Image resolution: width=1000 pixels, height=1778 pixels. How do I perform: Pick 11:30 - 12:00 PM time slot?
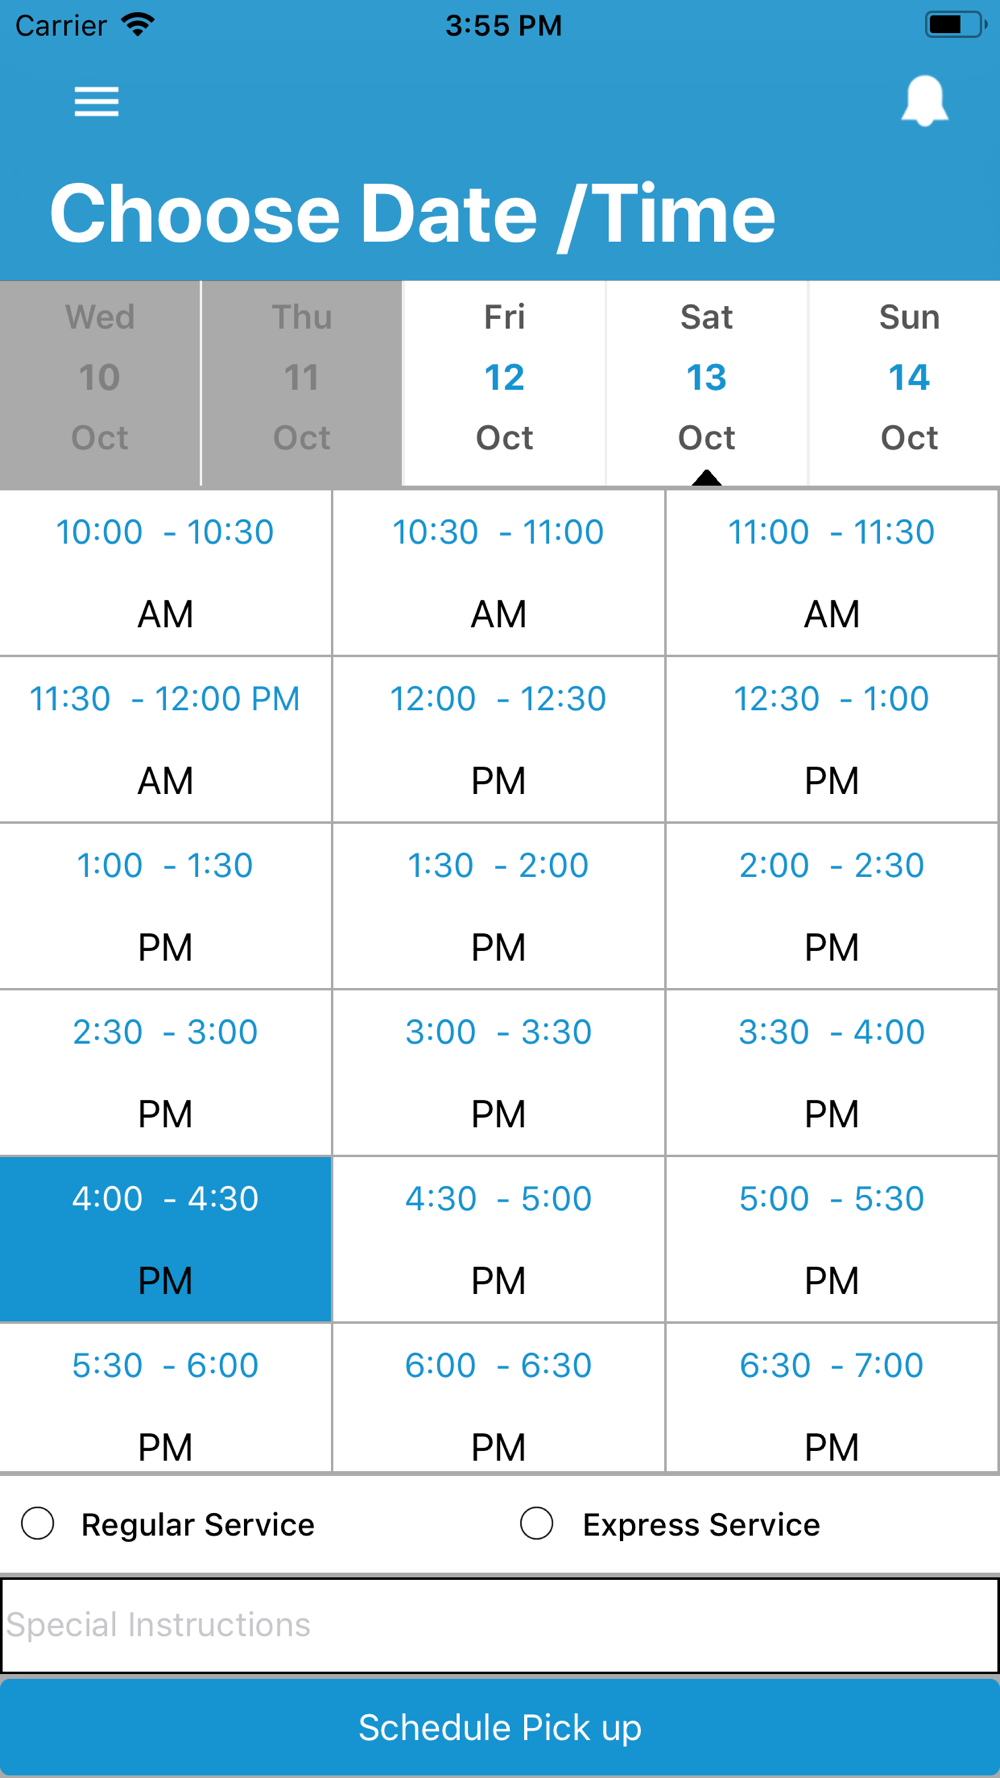coord(165,740)
